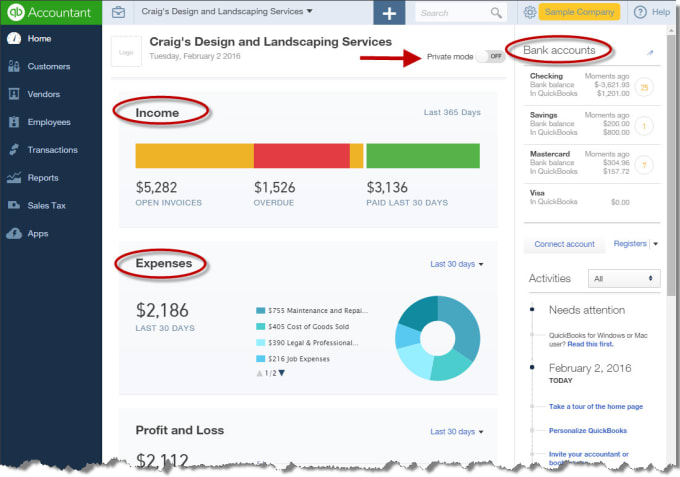Open the Apps menu item
The image size is (680, 477).
[38, 234]
